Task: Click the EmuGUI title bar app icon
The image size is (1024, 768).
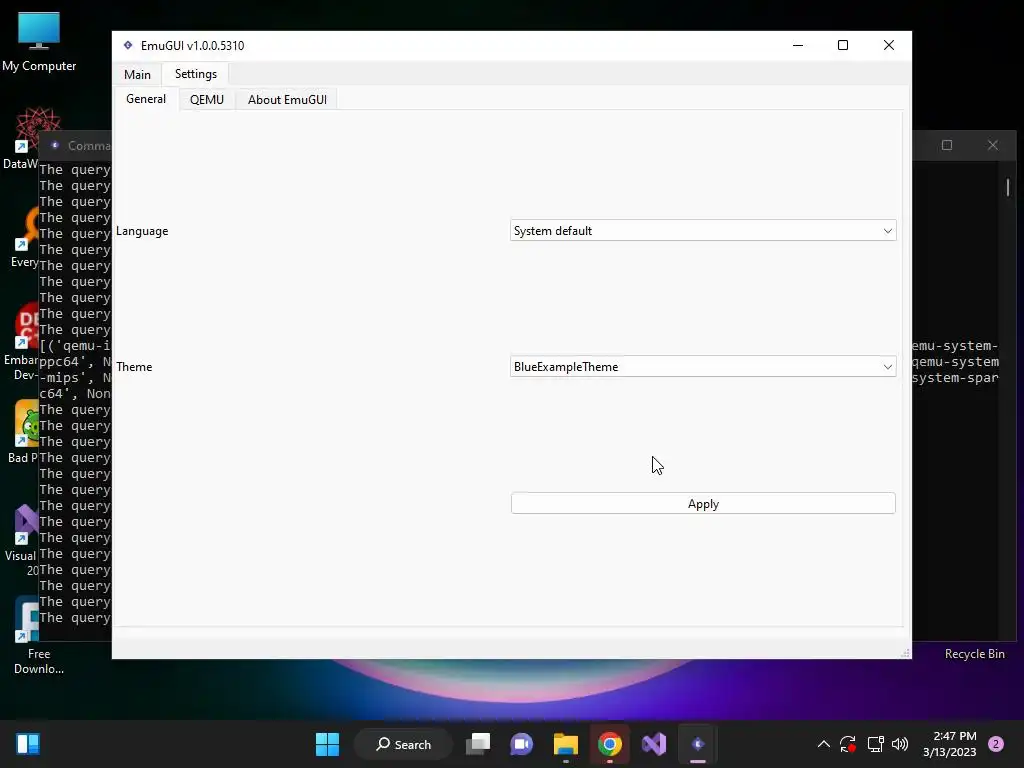Action: pos(128,45)
